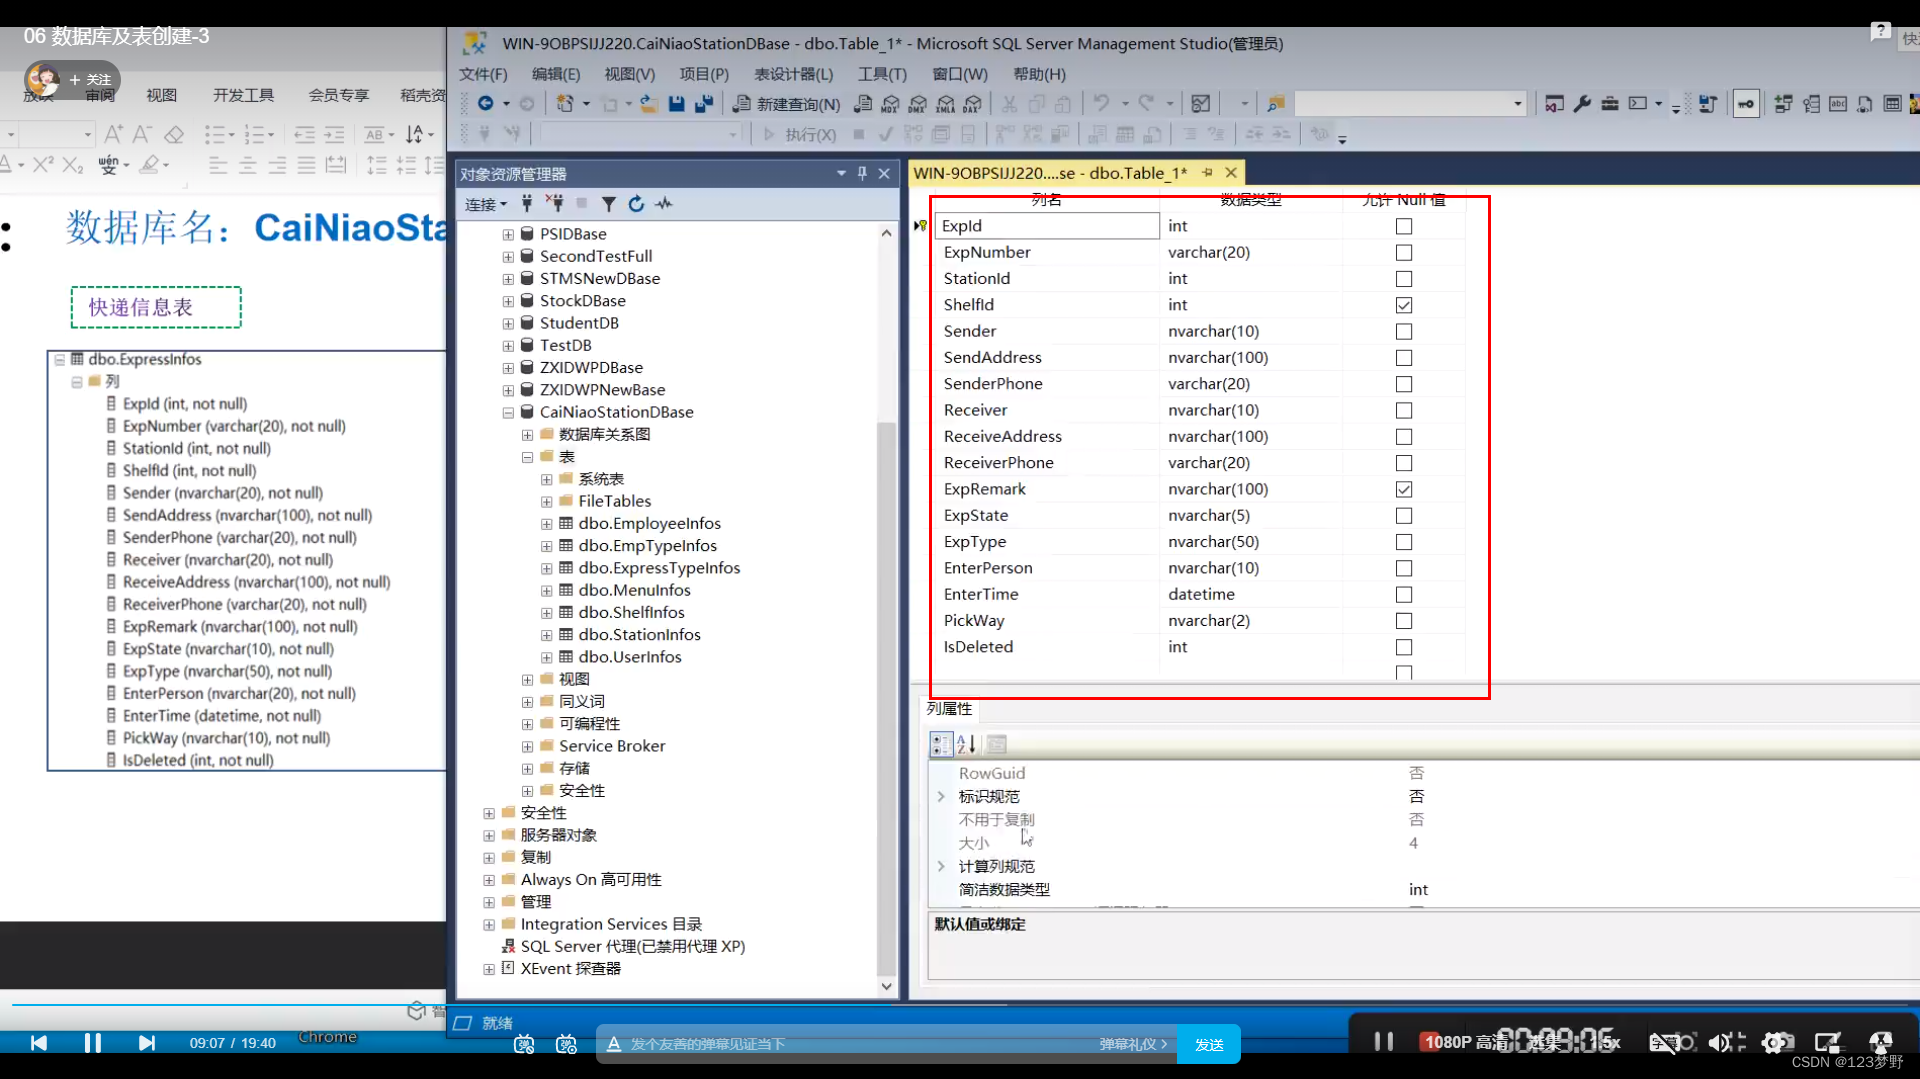This screenshot has height=1079, width=1920.
Task: Toggle Allow Nulls checkbox for ExpState
Action: 1404,516
